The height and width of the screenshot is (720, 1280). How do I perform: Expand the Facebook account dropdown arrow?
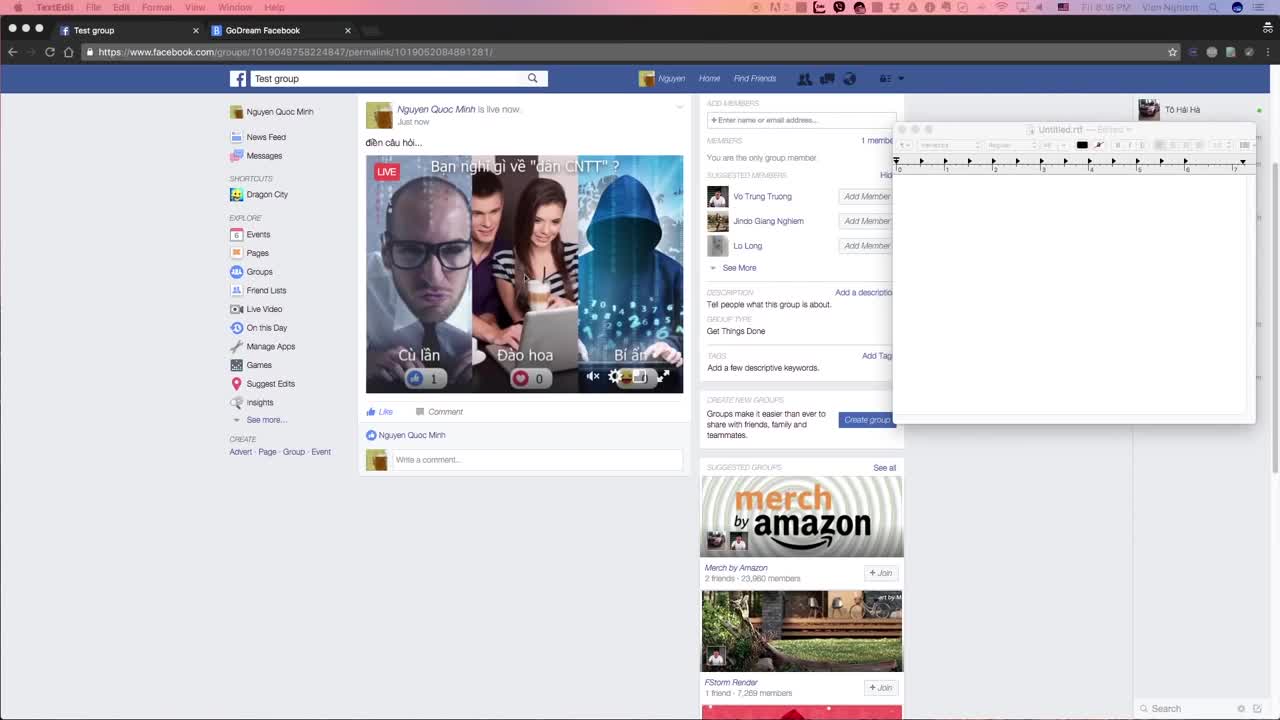click(900, 78)
